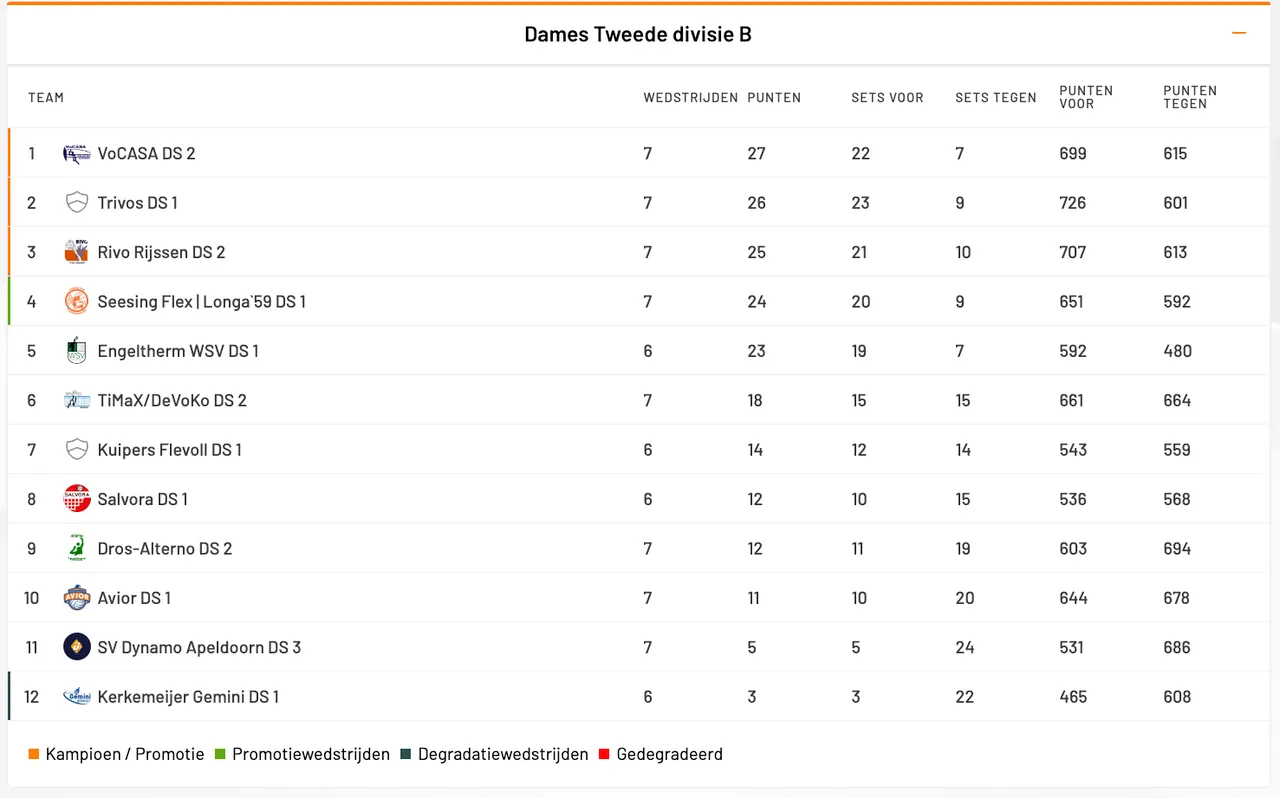This screenshot has height=798, width=1280.
Task: Click the Dames Tweede divisie B header
Action: click(638, 34)
